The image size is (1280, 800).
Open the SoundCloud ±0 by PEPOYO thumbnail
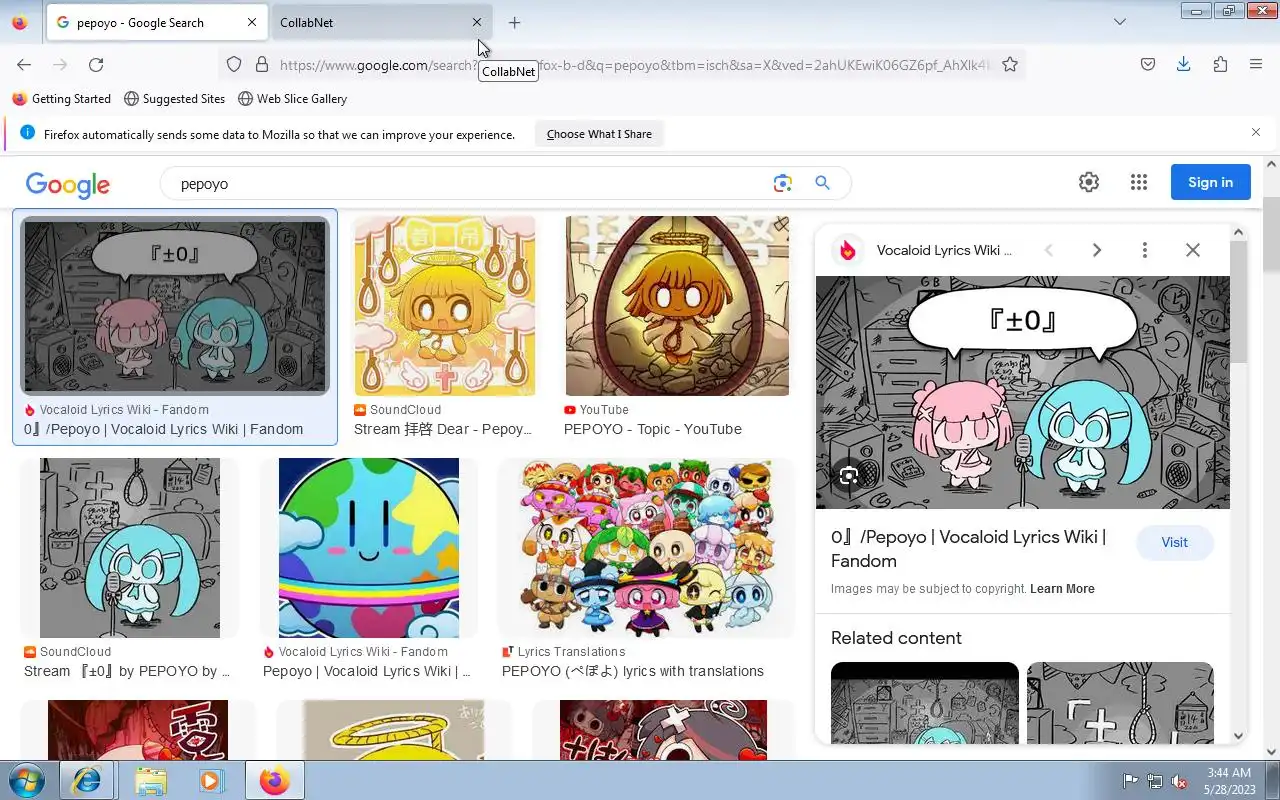[x=130, y=548]
